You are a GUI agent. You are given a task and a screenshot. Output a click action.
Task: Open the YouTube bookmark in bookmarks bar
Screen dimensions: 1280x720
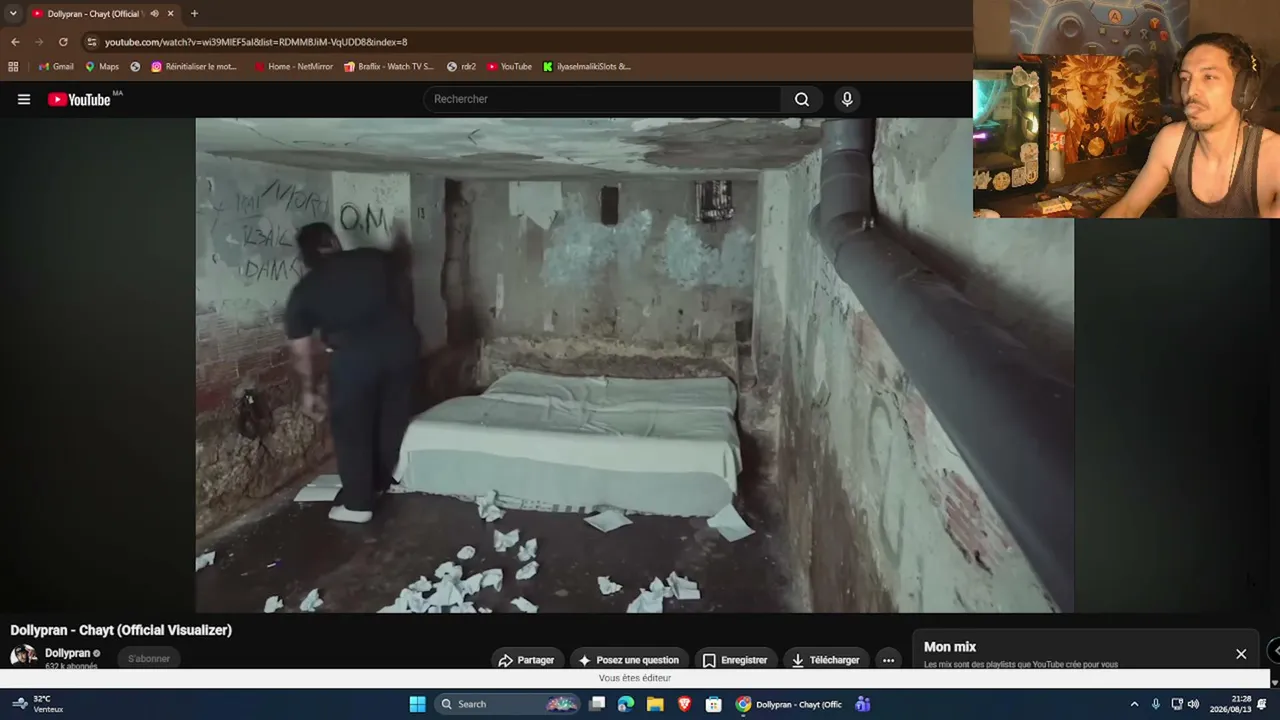coord(510,67)
